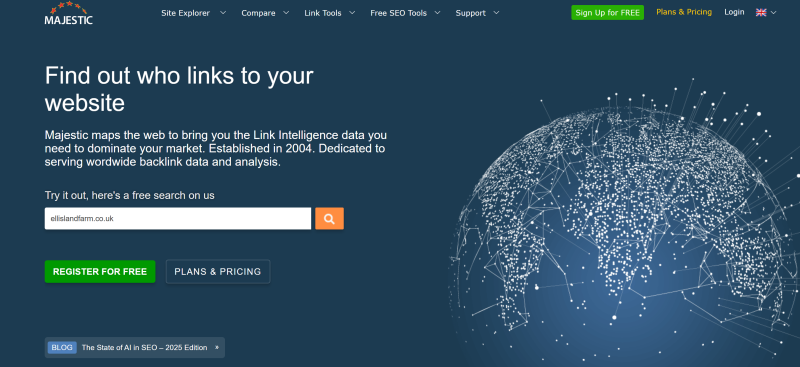Screen dimensions: 800x367
Task: Click the Login link
Action: 734,12
